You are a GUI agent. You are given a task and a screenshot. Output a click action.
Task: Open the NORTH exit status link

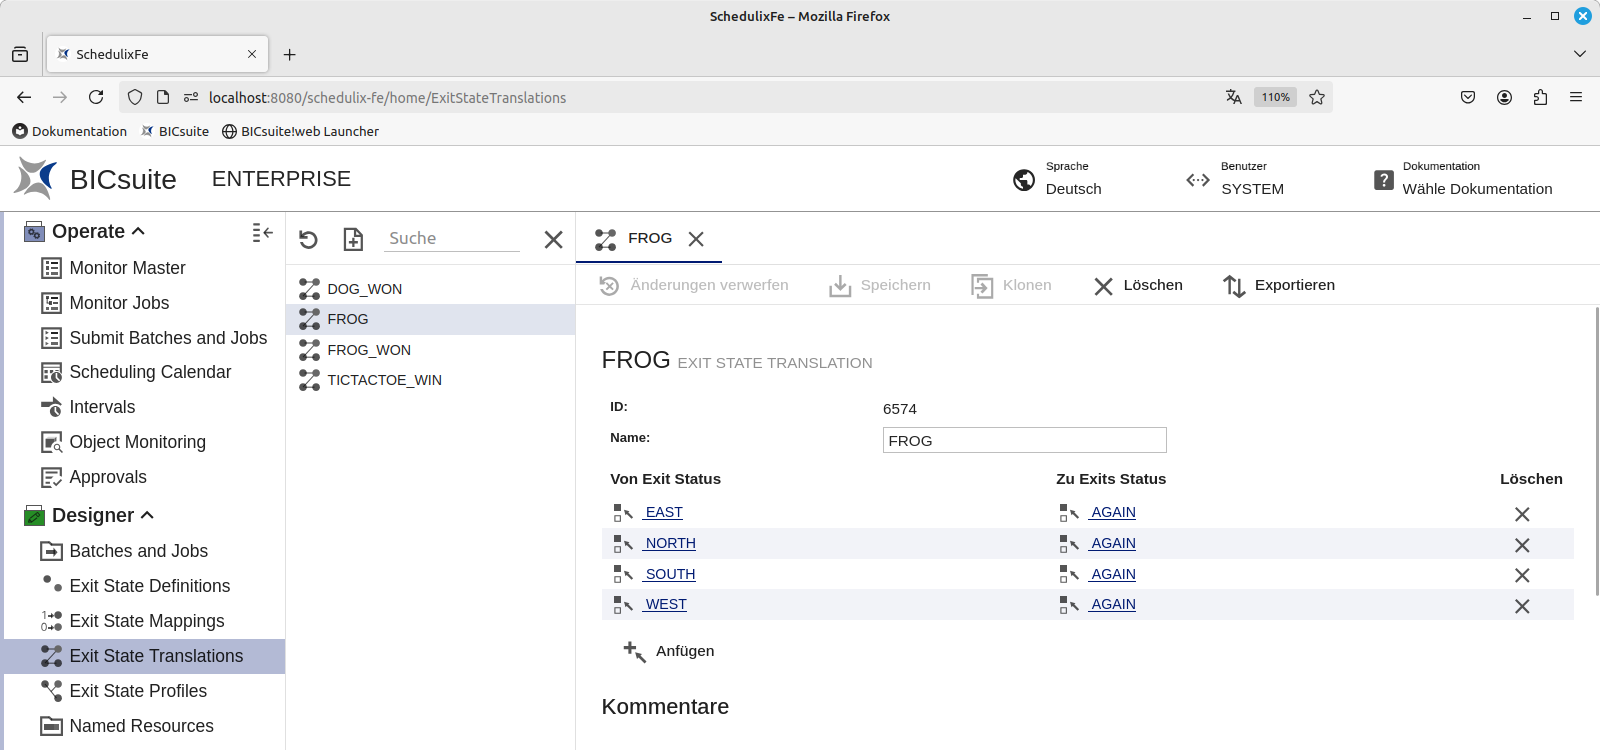670,543
